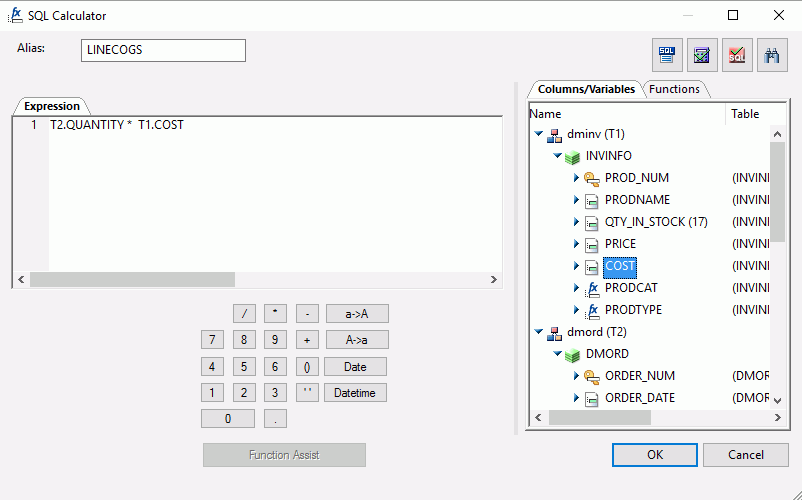The width and height of the screenshot is (802, 500).
Task: Insert the divide operator key
Action: tap(244, 314)
